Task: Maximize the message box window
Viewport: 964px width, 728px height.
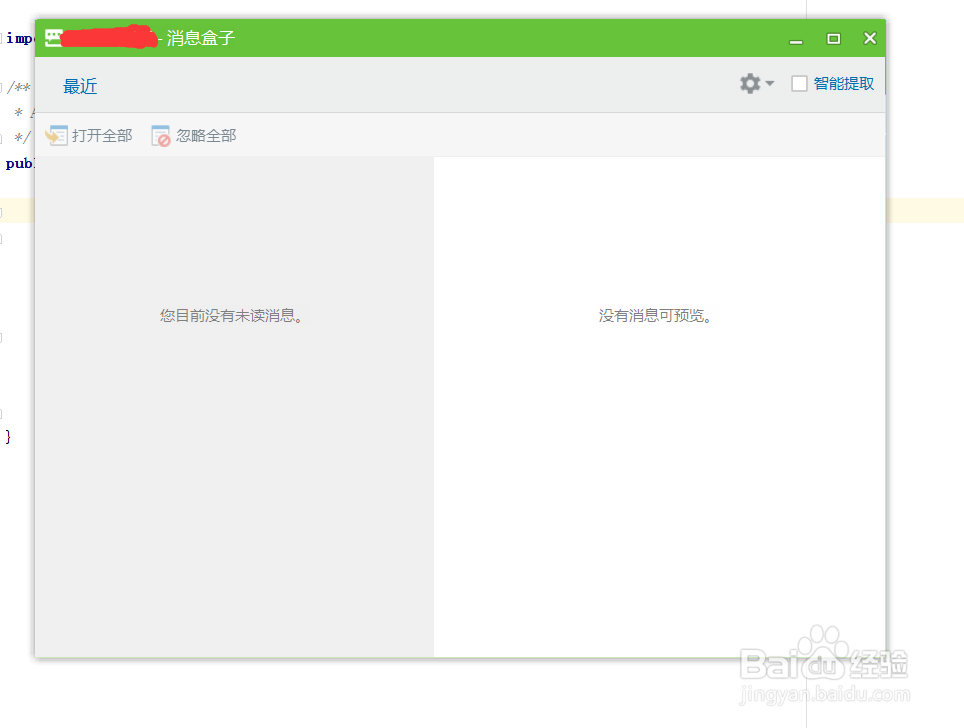Action: 833,38
